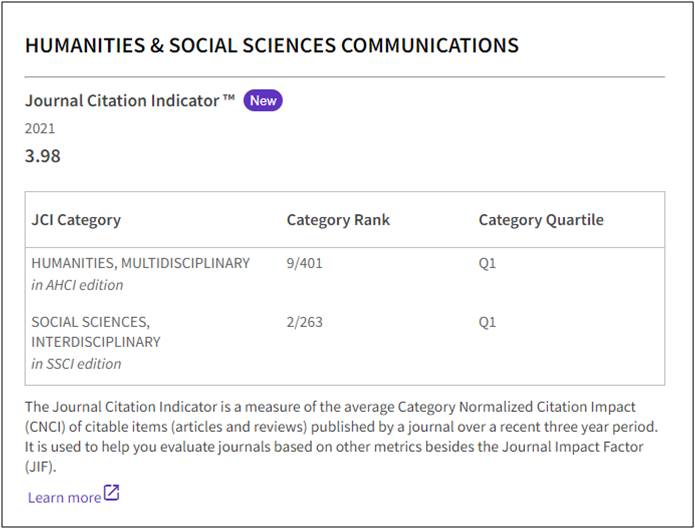The image size is (695, 528).
Task: Click the trademark symbol after Indicator
Action: click(x=229, y=99)
